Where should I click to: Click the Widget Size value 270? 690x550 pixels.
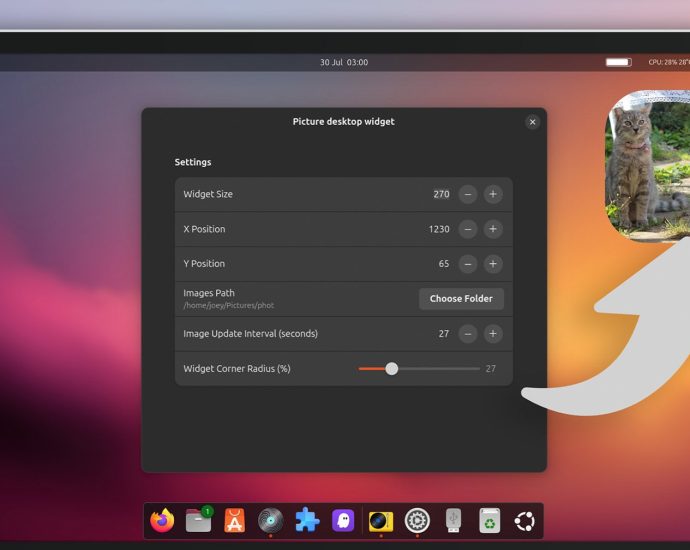(x=441, y=194)
